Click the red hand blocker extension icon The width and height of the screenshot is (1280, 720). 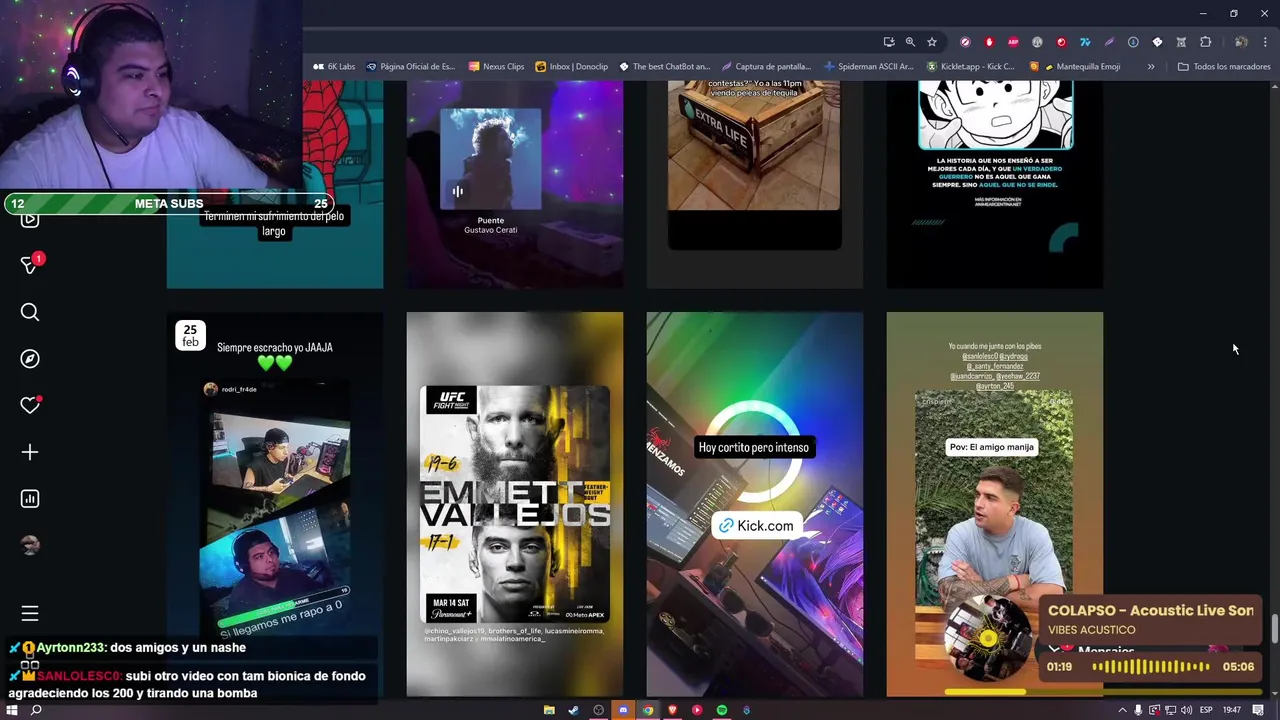coord(989,42)
